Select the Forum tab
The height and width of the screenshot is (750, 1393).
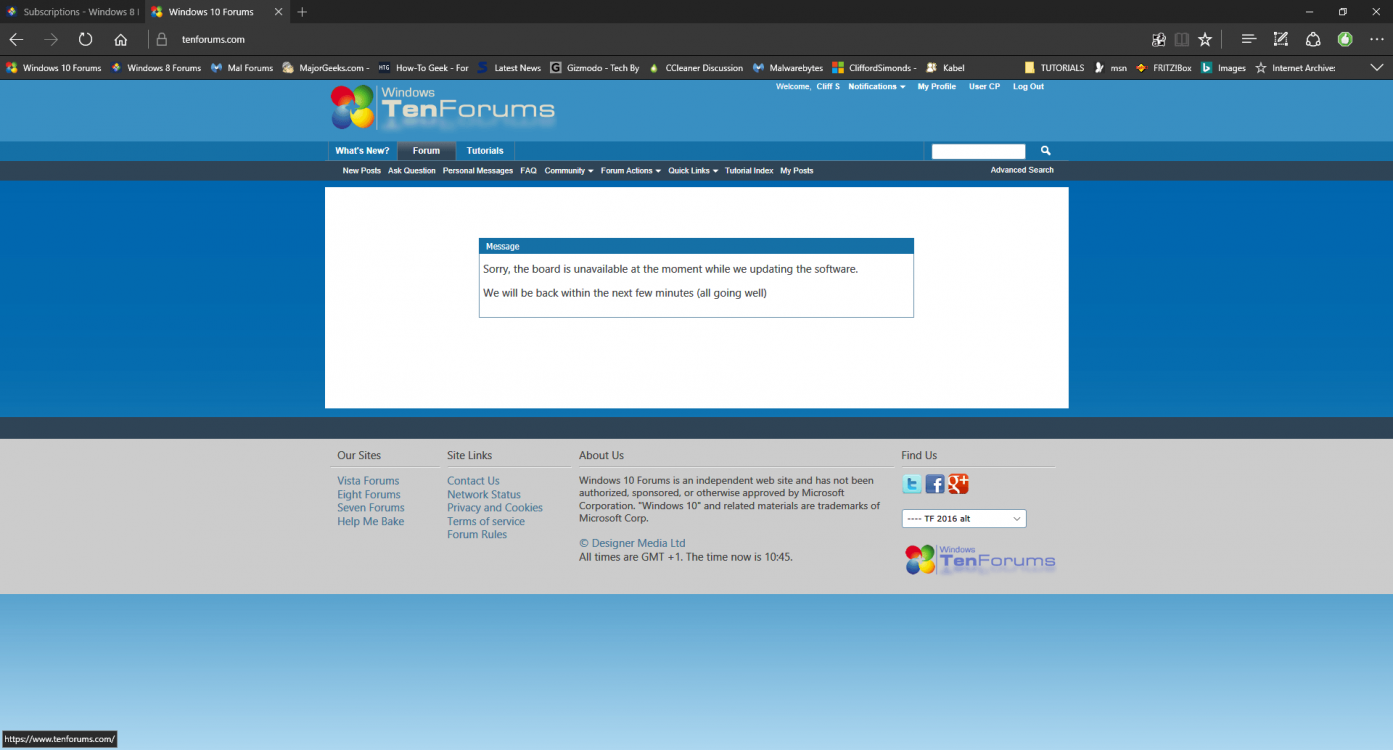[x=426, y=151]
